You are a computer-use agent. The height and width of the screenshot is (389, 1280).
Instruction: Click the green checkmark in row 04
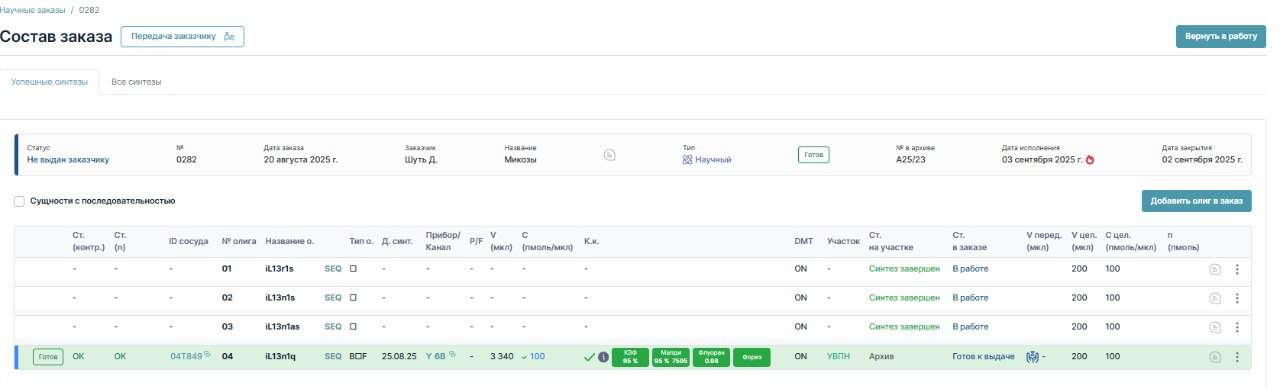pyautogui.click(x=589, y=357)
